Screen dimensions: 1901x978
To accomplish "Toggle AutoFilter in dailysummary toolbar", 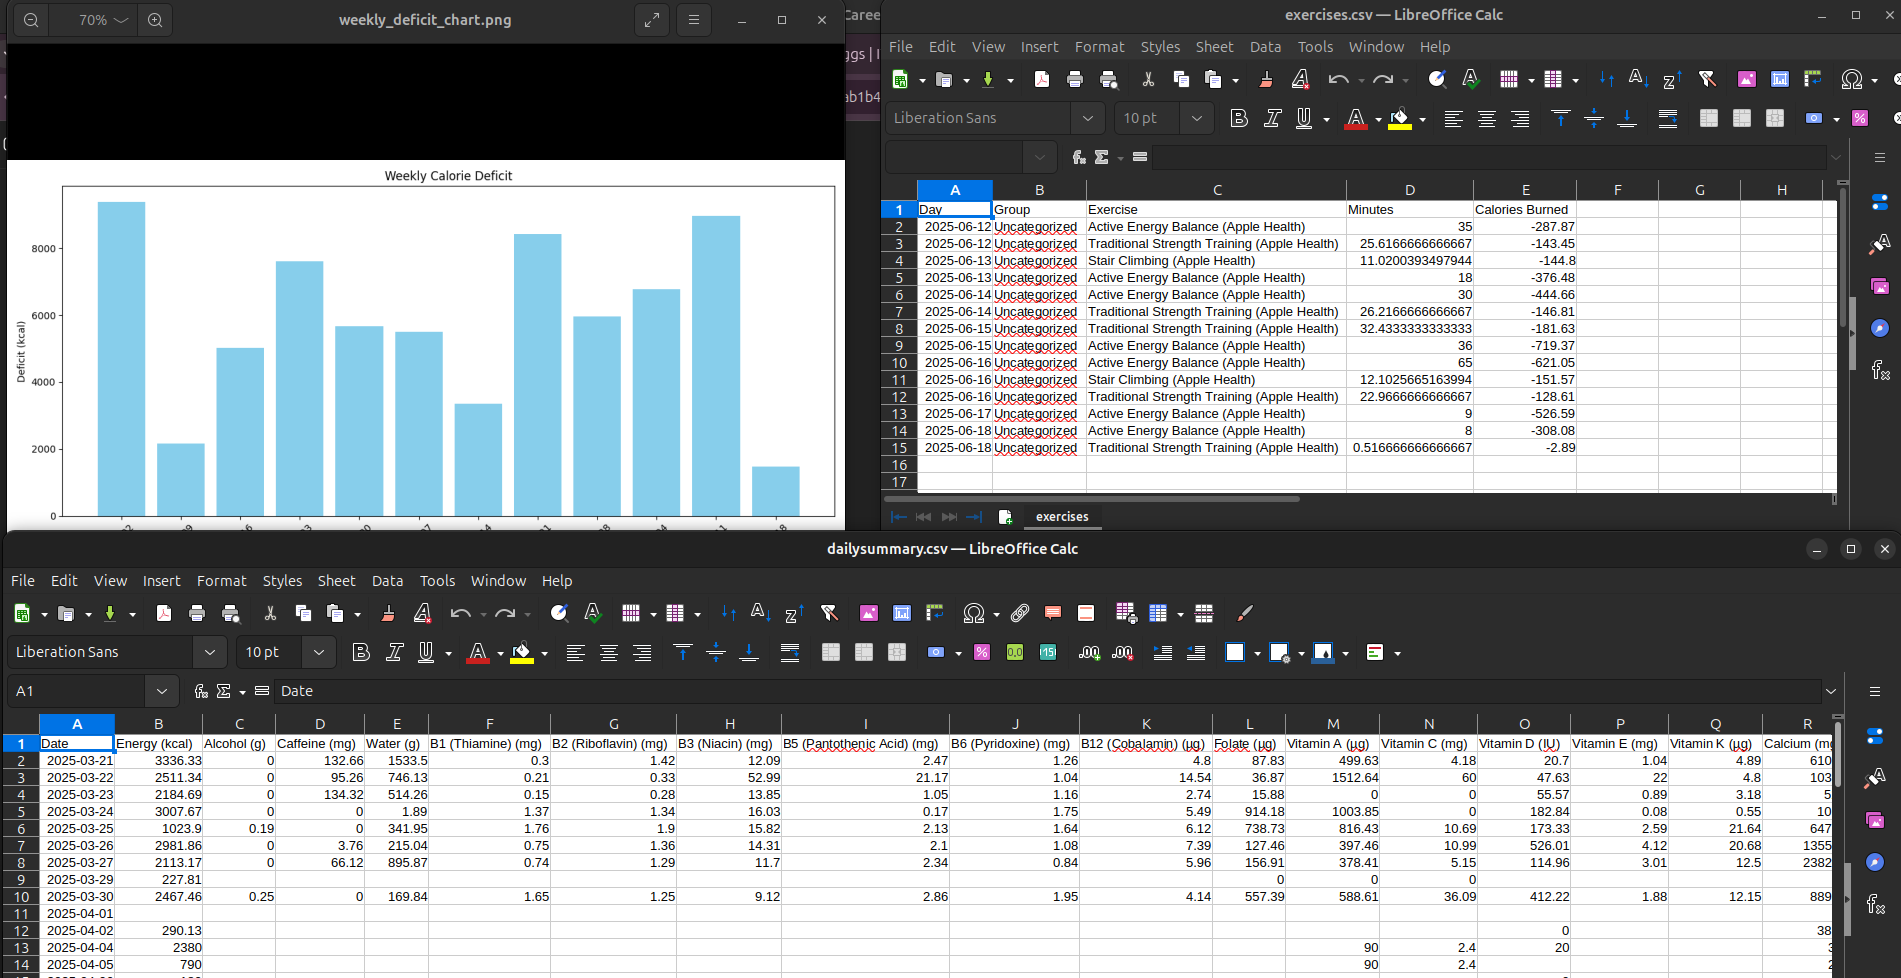I will pos(829,613).
